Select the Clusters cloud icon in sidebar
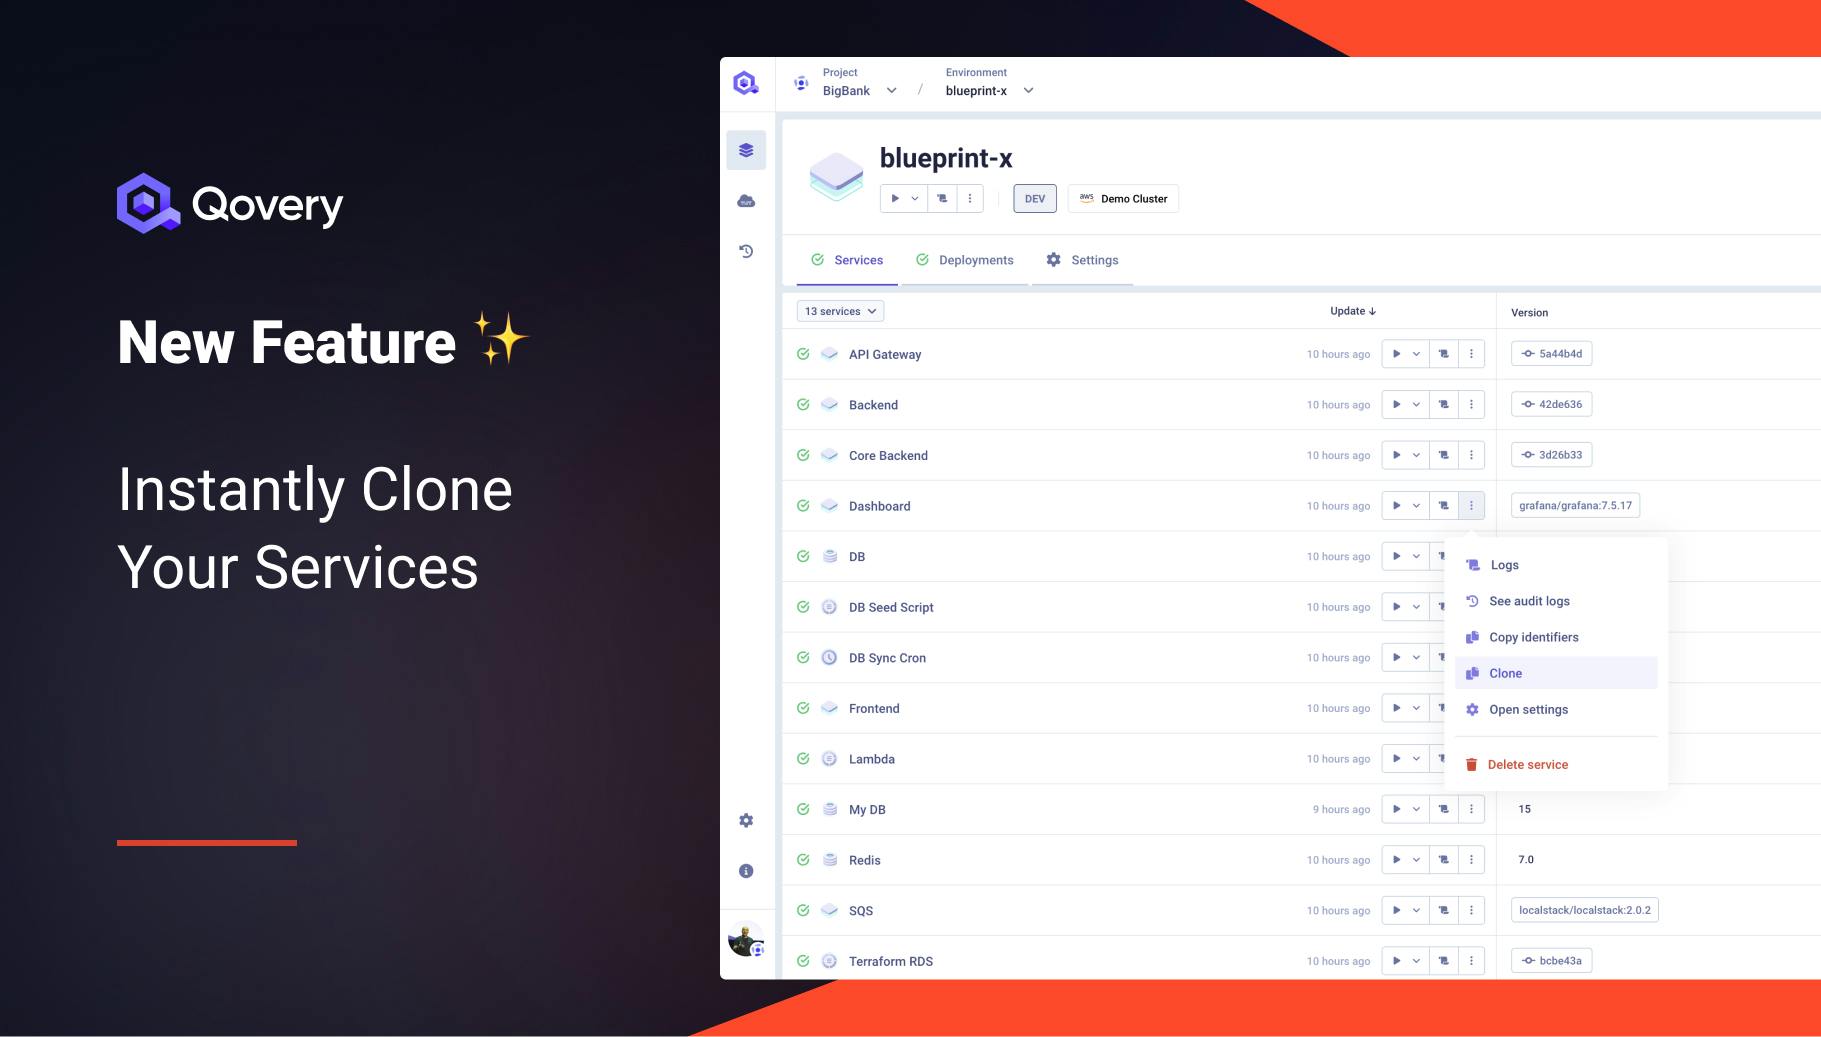 746,200
